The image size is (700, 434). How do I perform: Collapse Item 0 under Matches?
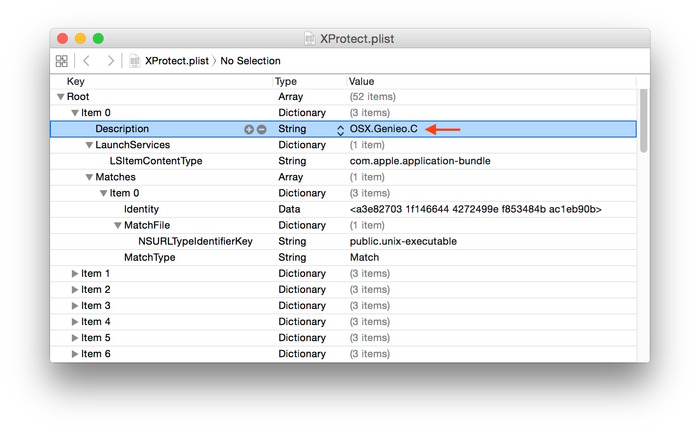point(104,193)
